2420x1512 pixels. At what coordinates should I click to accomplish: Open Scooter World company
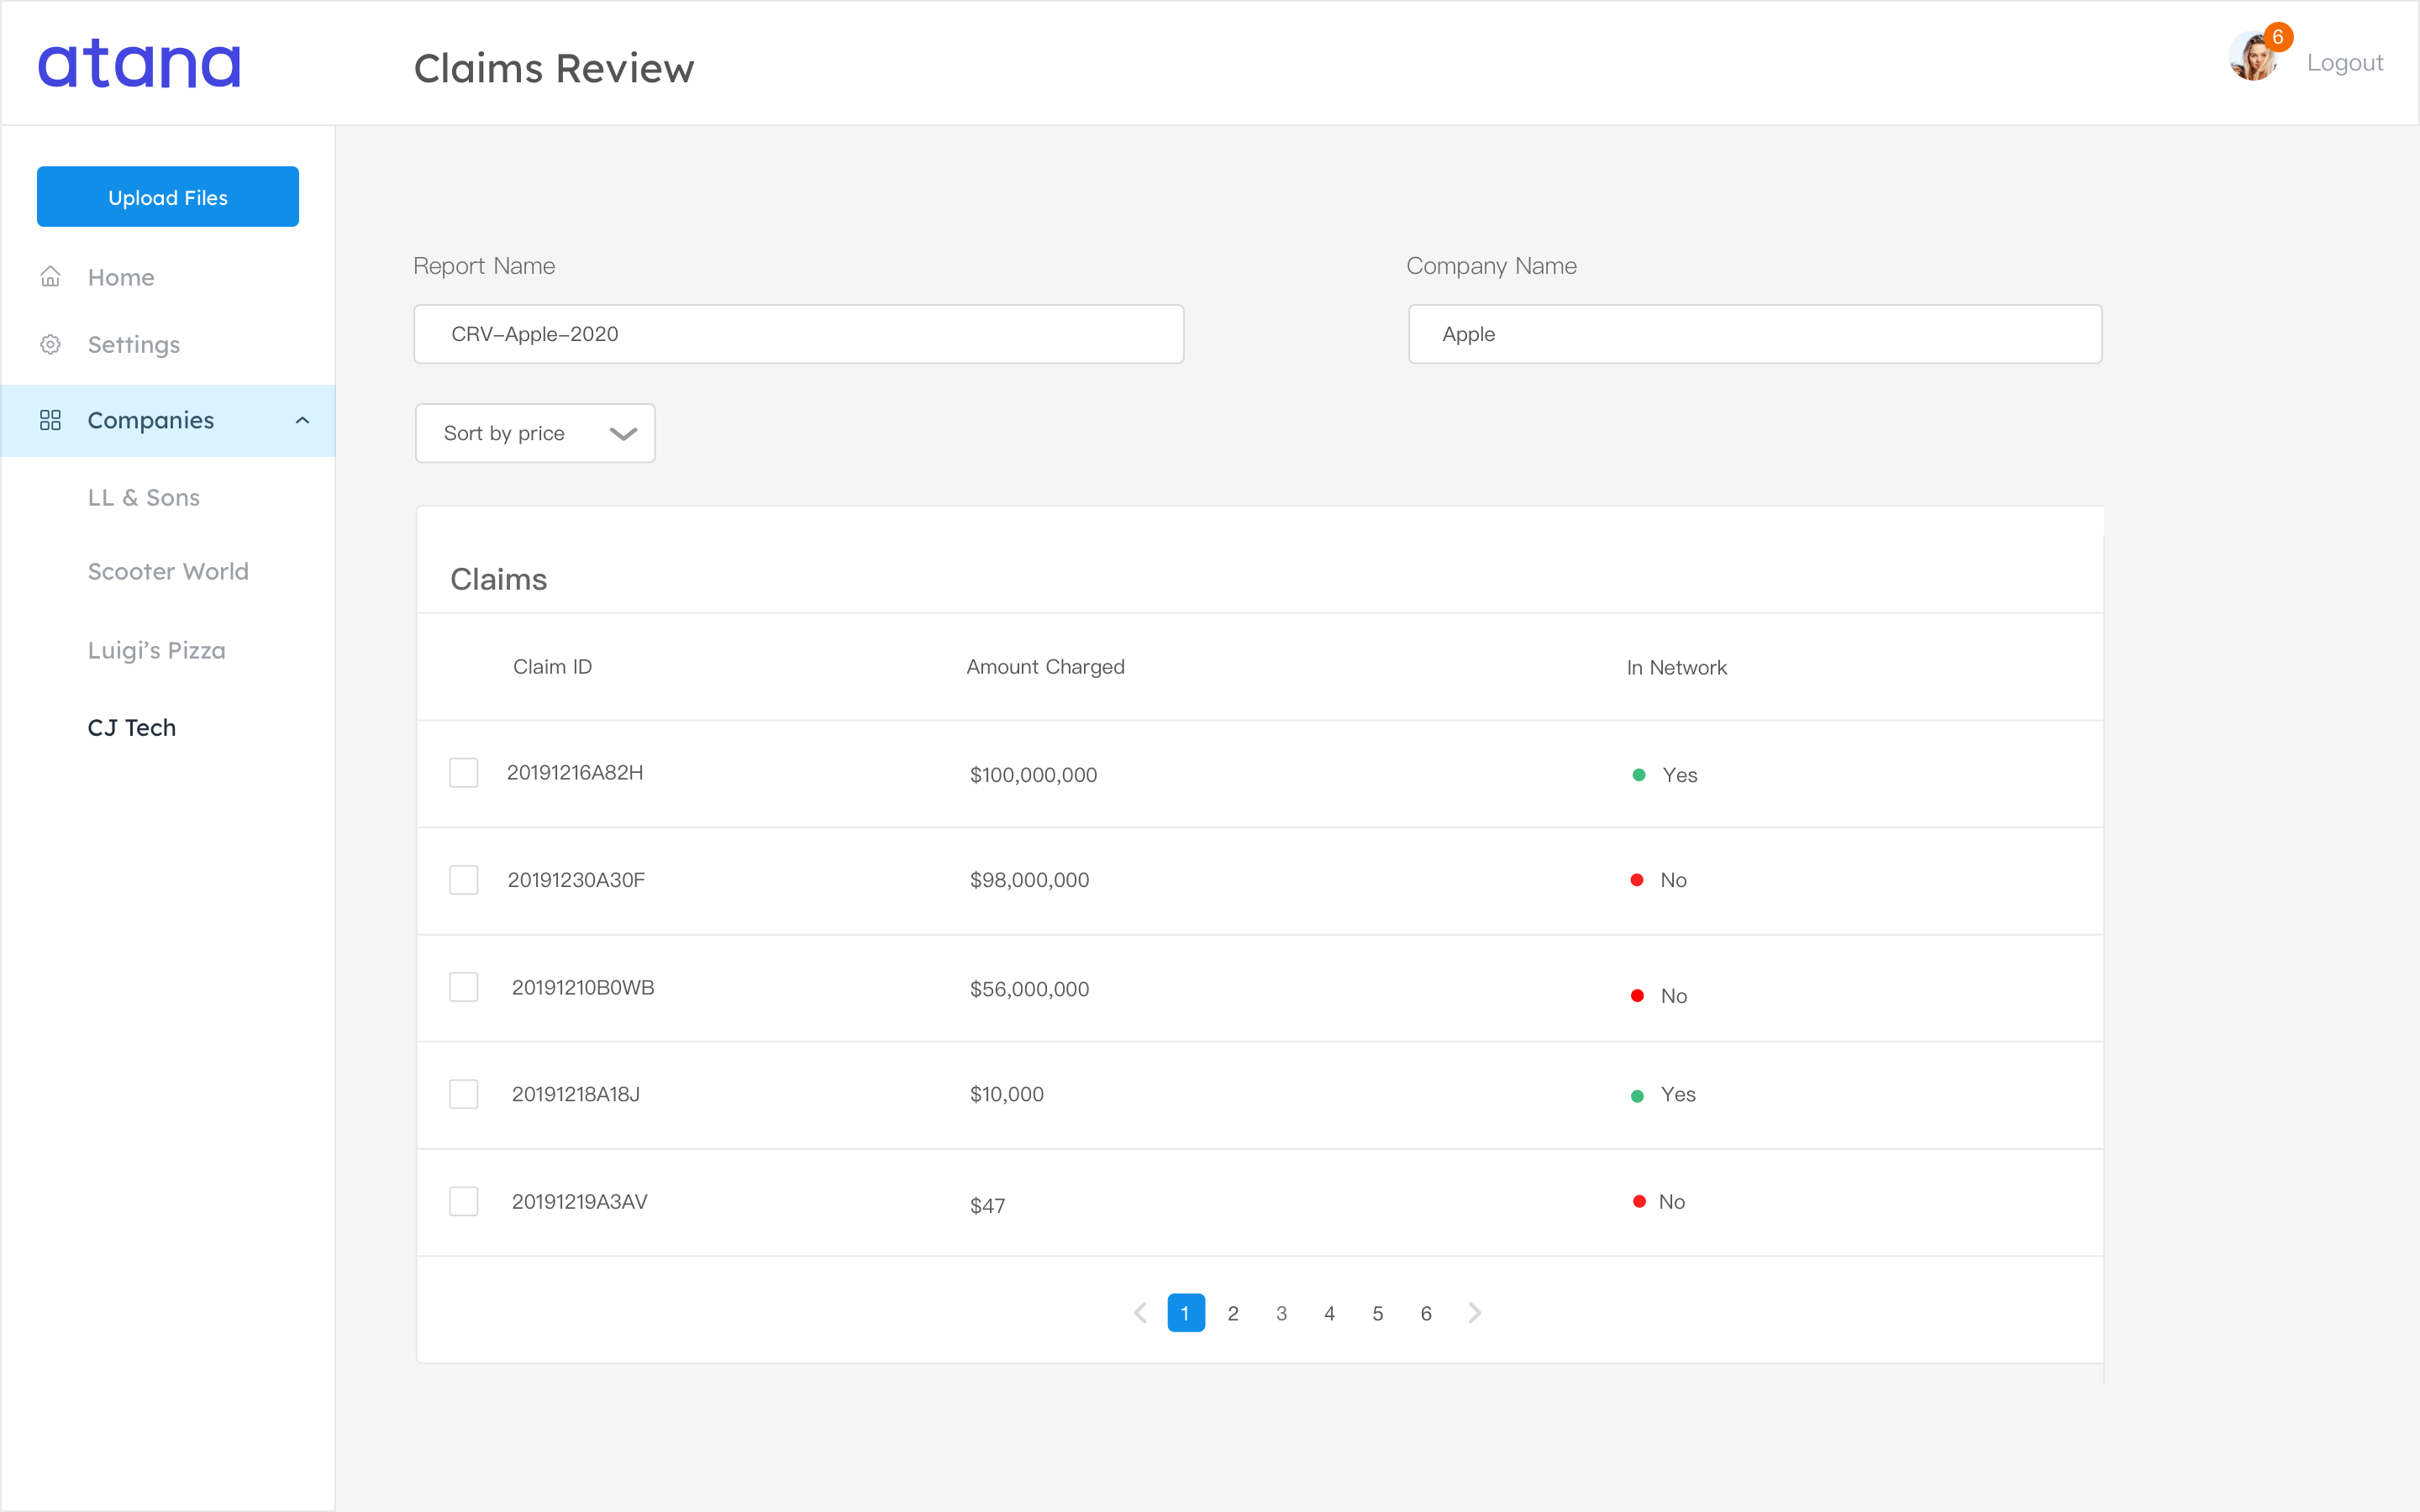(168, 571)
